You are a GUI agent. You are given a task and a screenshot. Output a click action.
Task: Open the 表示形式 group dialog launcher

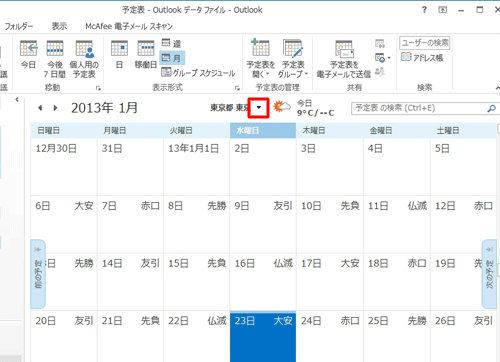(237, 88)
